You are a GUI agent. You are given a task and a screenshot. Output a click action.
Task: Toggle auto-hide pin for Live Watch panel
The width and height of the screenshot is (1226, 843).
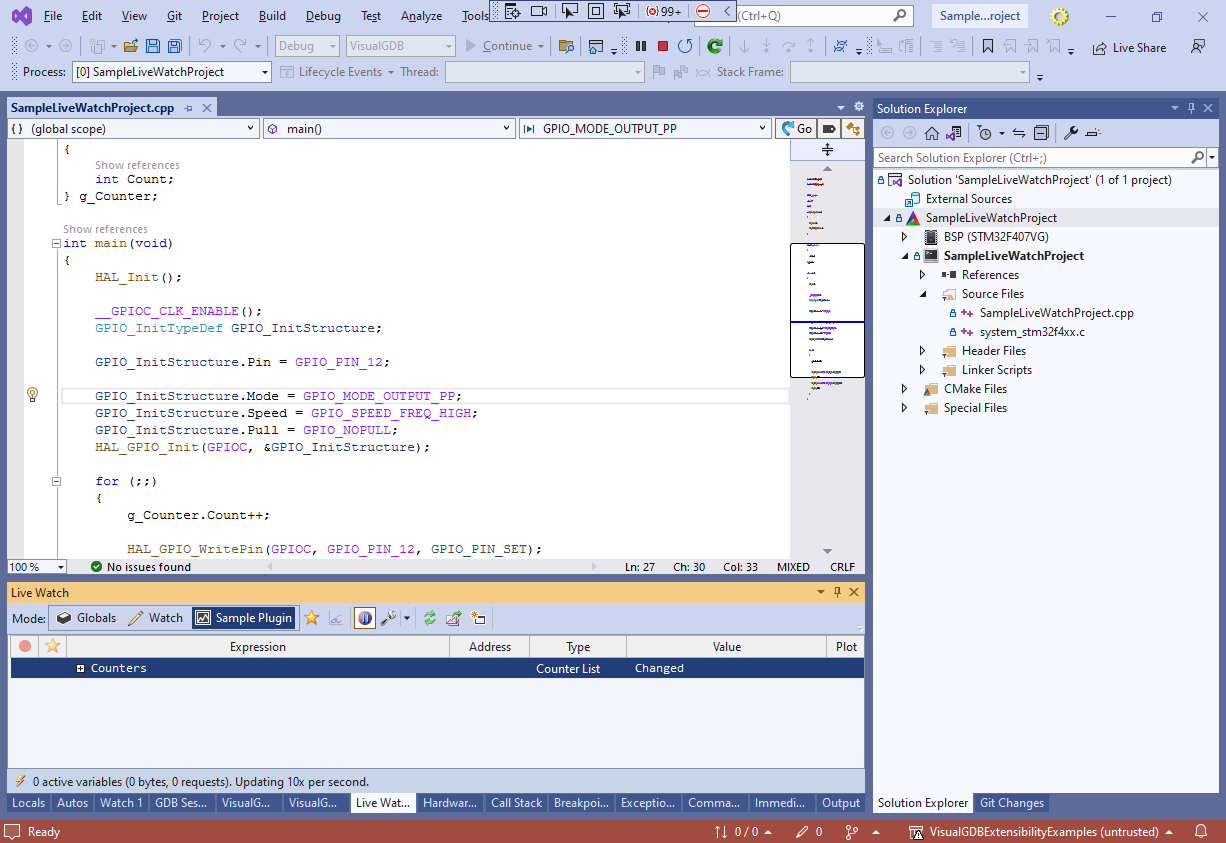tap(837, 593)
